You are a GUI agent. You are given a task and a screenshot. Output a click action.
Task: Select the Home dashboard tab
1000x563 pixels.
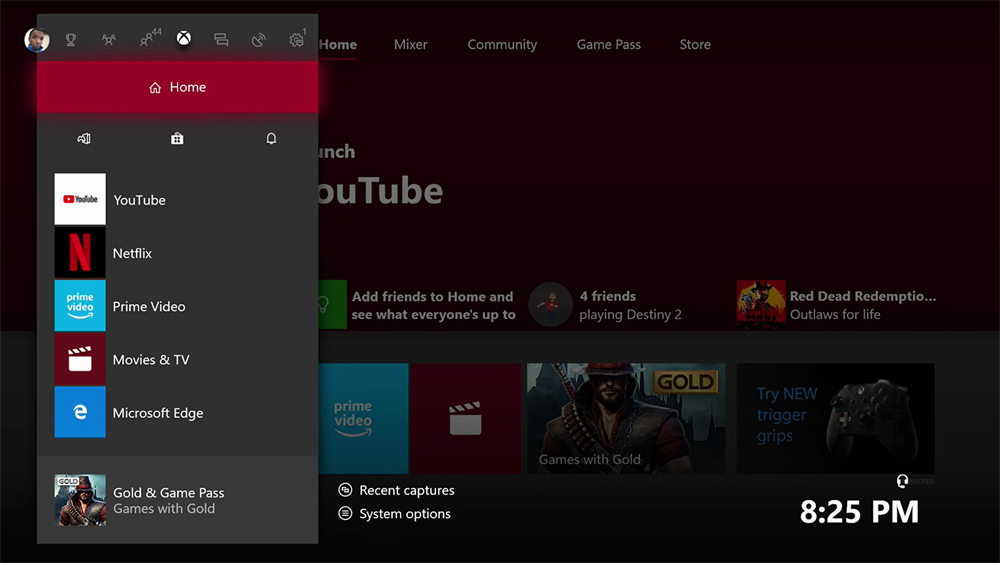pos(338,45)
